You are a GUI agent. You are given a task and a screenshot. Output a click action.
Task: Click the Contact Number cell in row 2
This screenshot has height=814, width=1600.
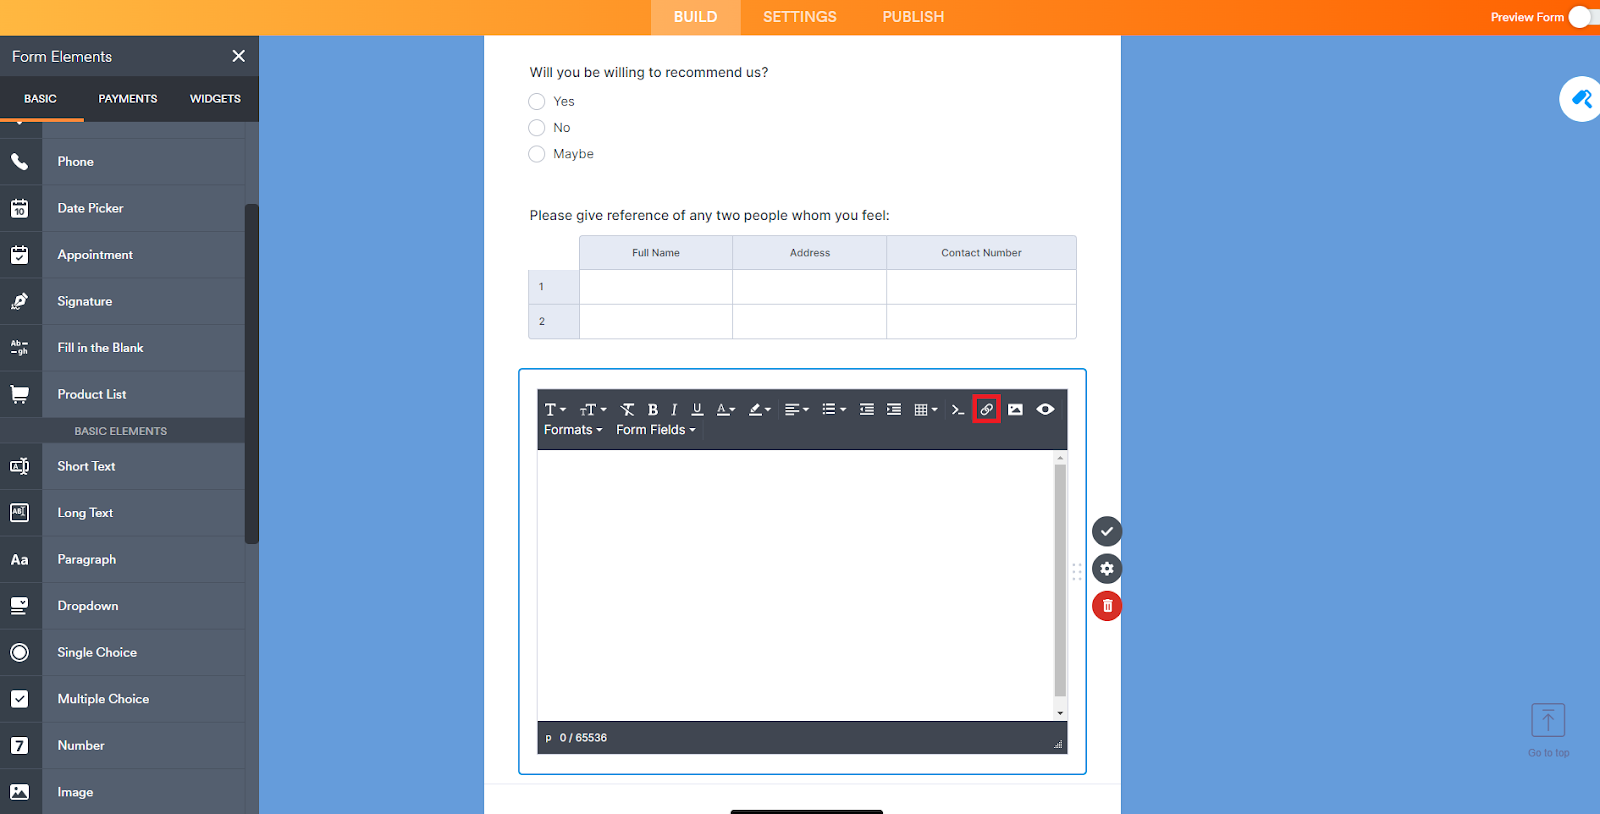coord(981,322)
